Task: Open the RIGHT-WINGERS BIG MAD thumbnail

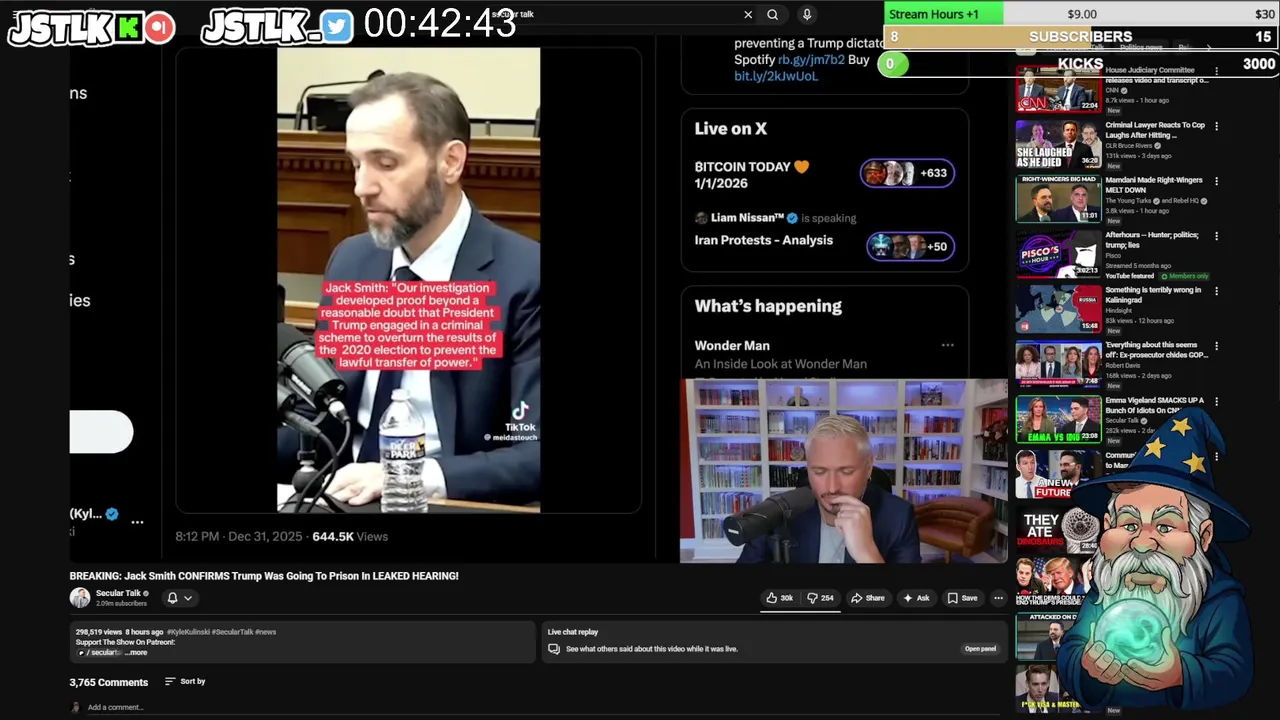Action: (1058, 199)
